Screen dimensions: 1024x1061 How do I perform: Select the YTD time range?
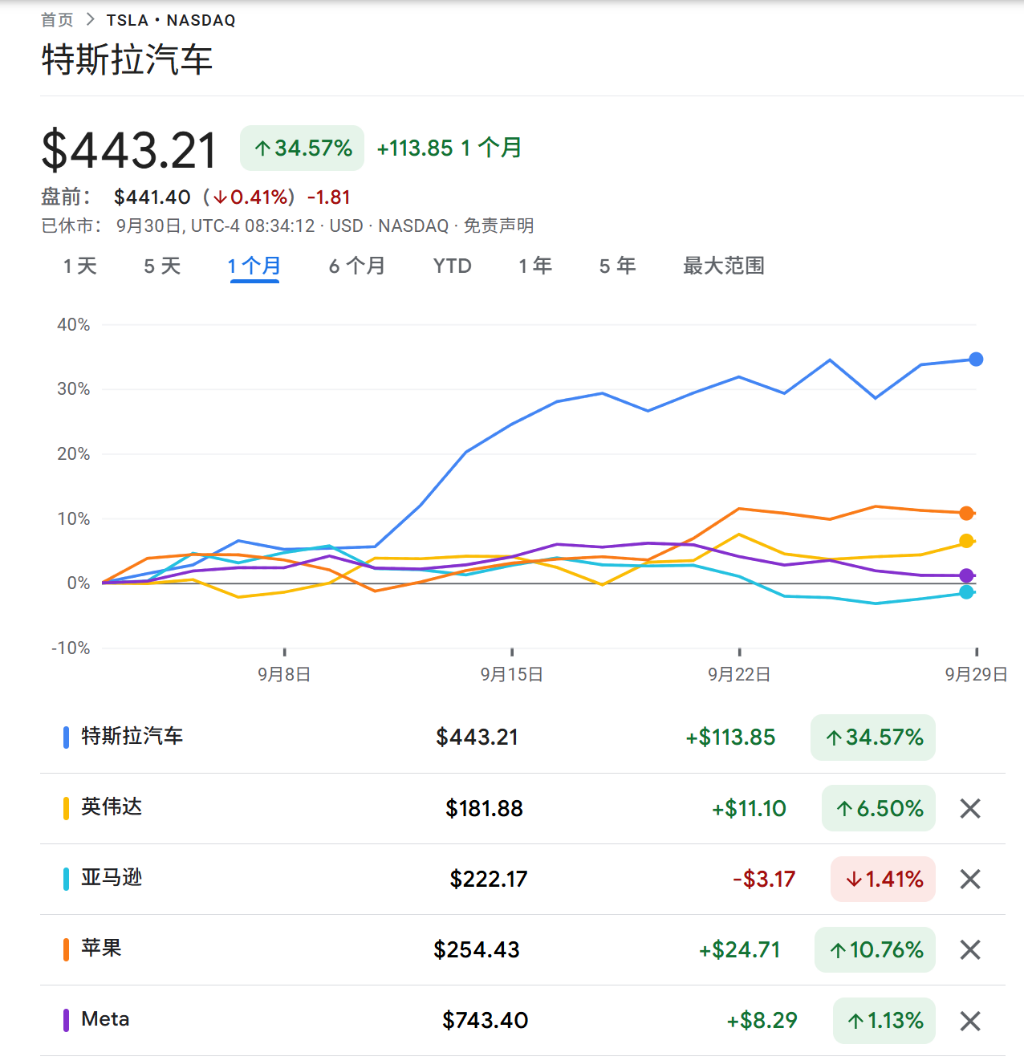point(452,266)
